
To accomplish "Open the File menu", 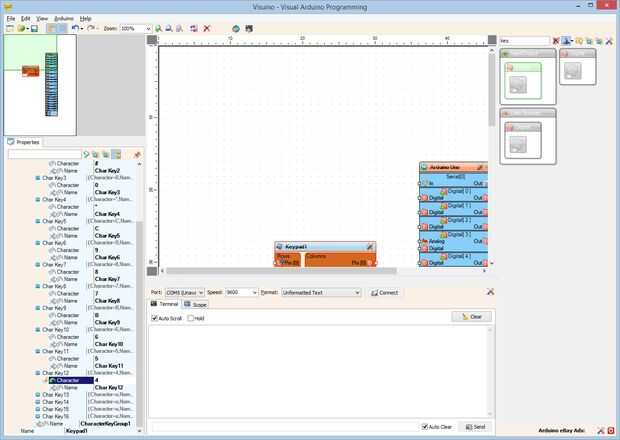I will point(11,19).
